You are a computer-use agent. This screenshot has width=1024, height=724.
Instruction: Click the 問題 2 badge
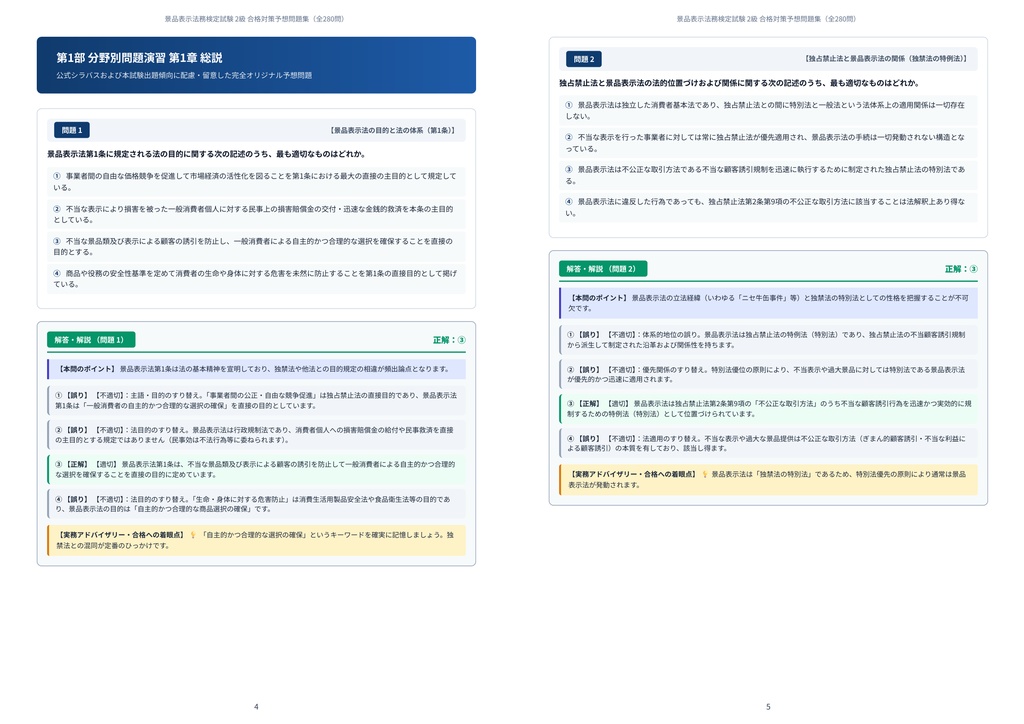point(584,59)
